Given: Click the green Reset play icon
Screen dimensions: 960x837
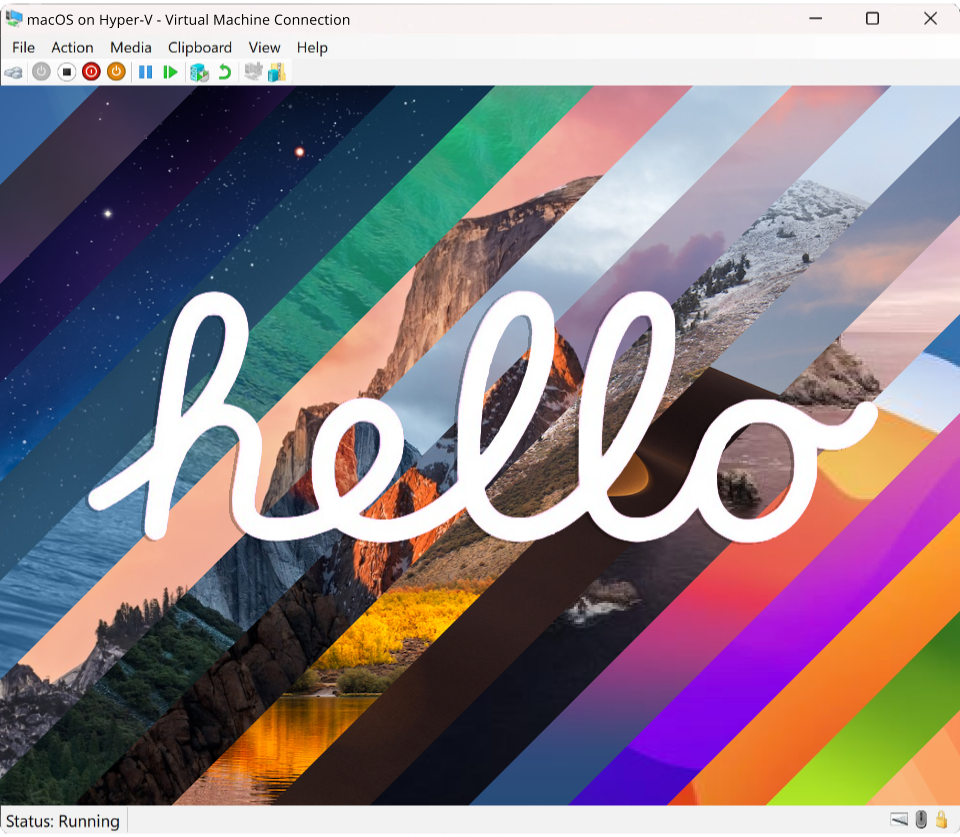Looking at the screenshot, I should click(170, 72).
